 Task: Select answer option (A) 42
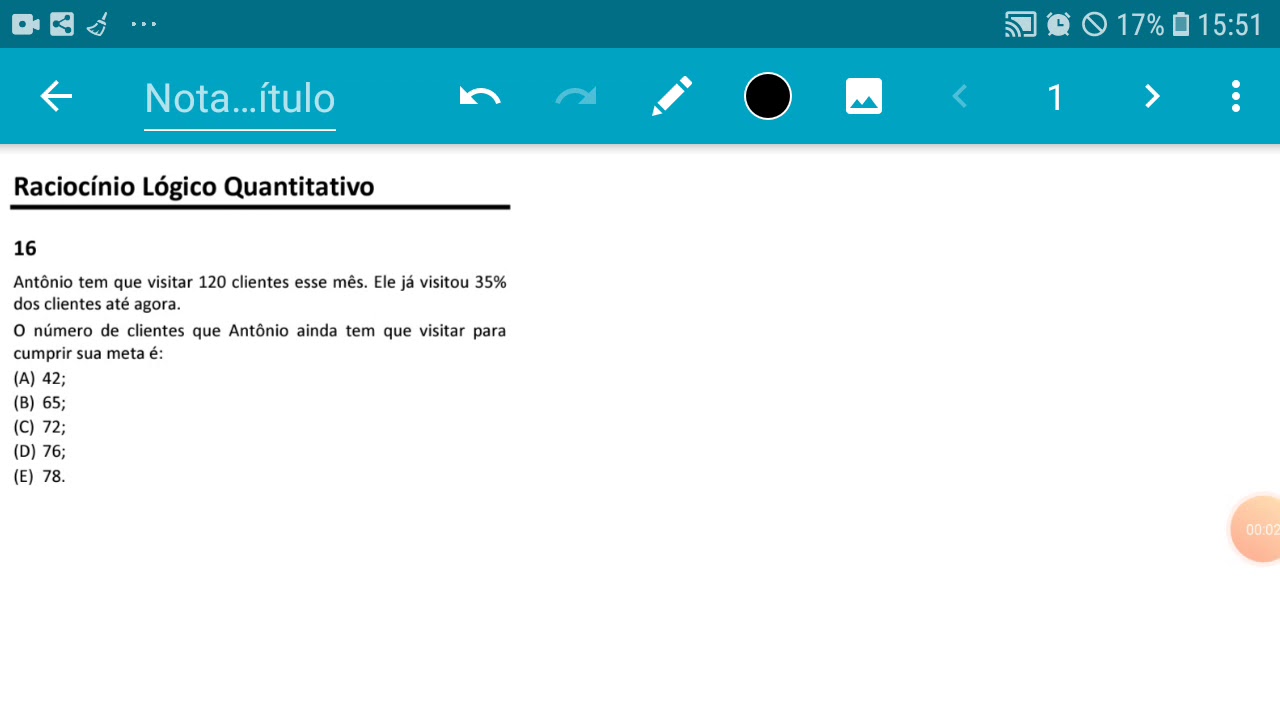pos(40,379)
